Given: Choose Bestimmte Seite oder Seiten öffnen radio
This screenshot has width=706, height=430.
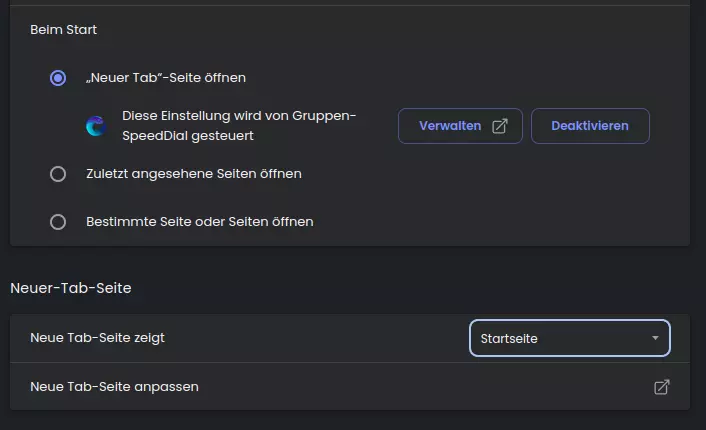Looking at the screenshot, I should [x=58, y=222].
